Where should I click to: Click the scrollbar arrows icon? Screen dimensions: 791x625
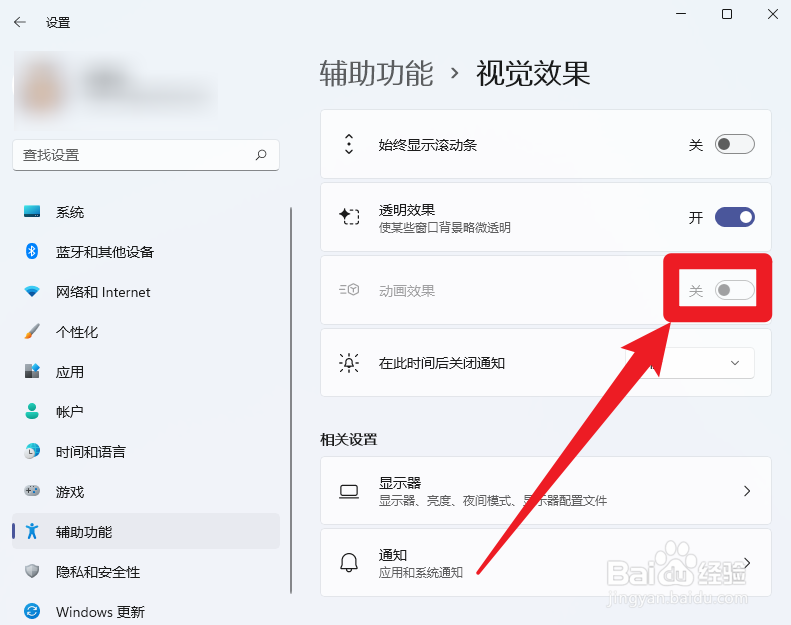[x=349, y=144]
